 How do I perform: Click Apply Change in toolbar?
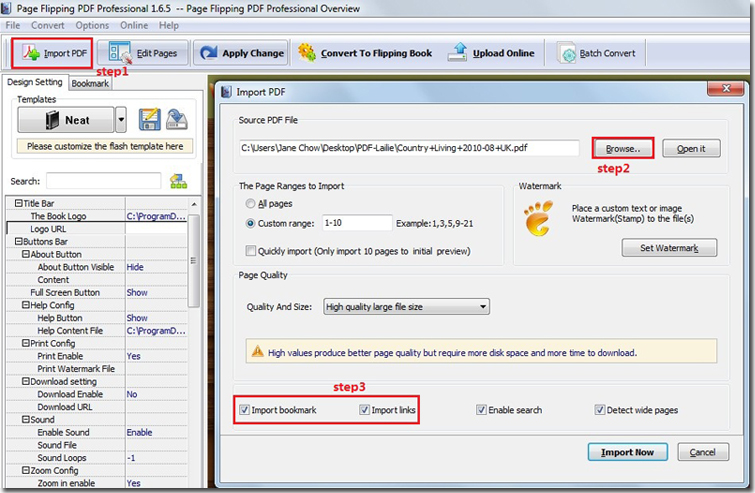tap(241, 53)
